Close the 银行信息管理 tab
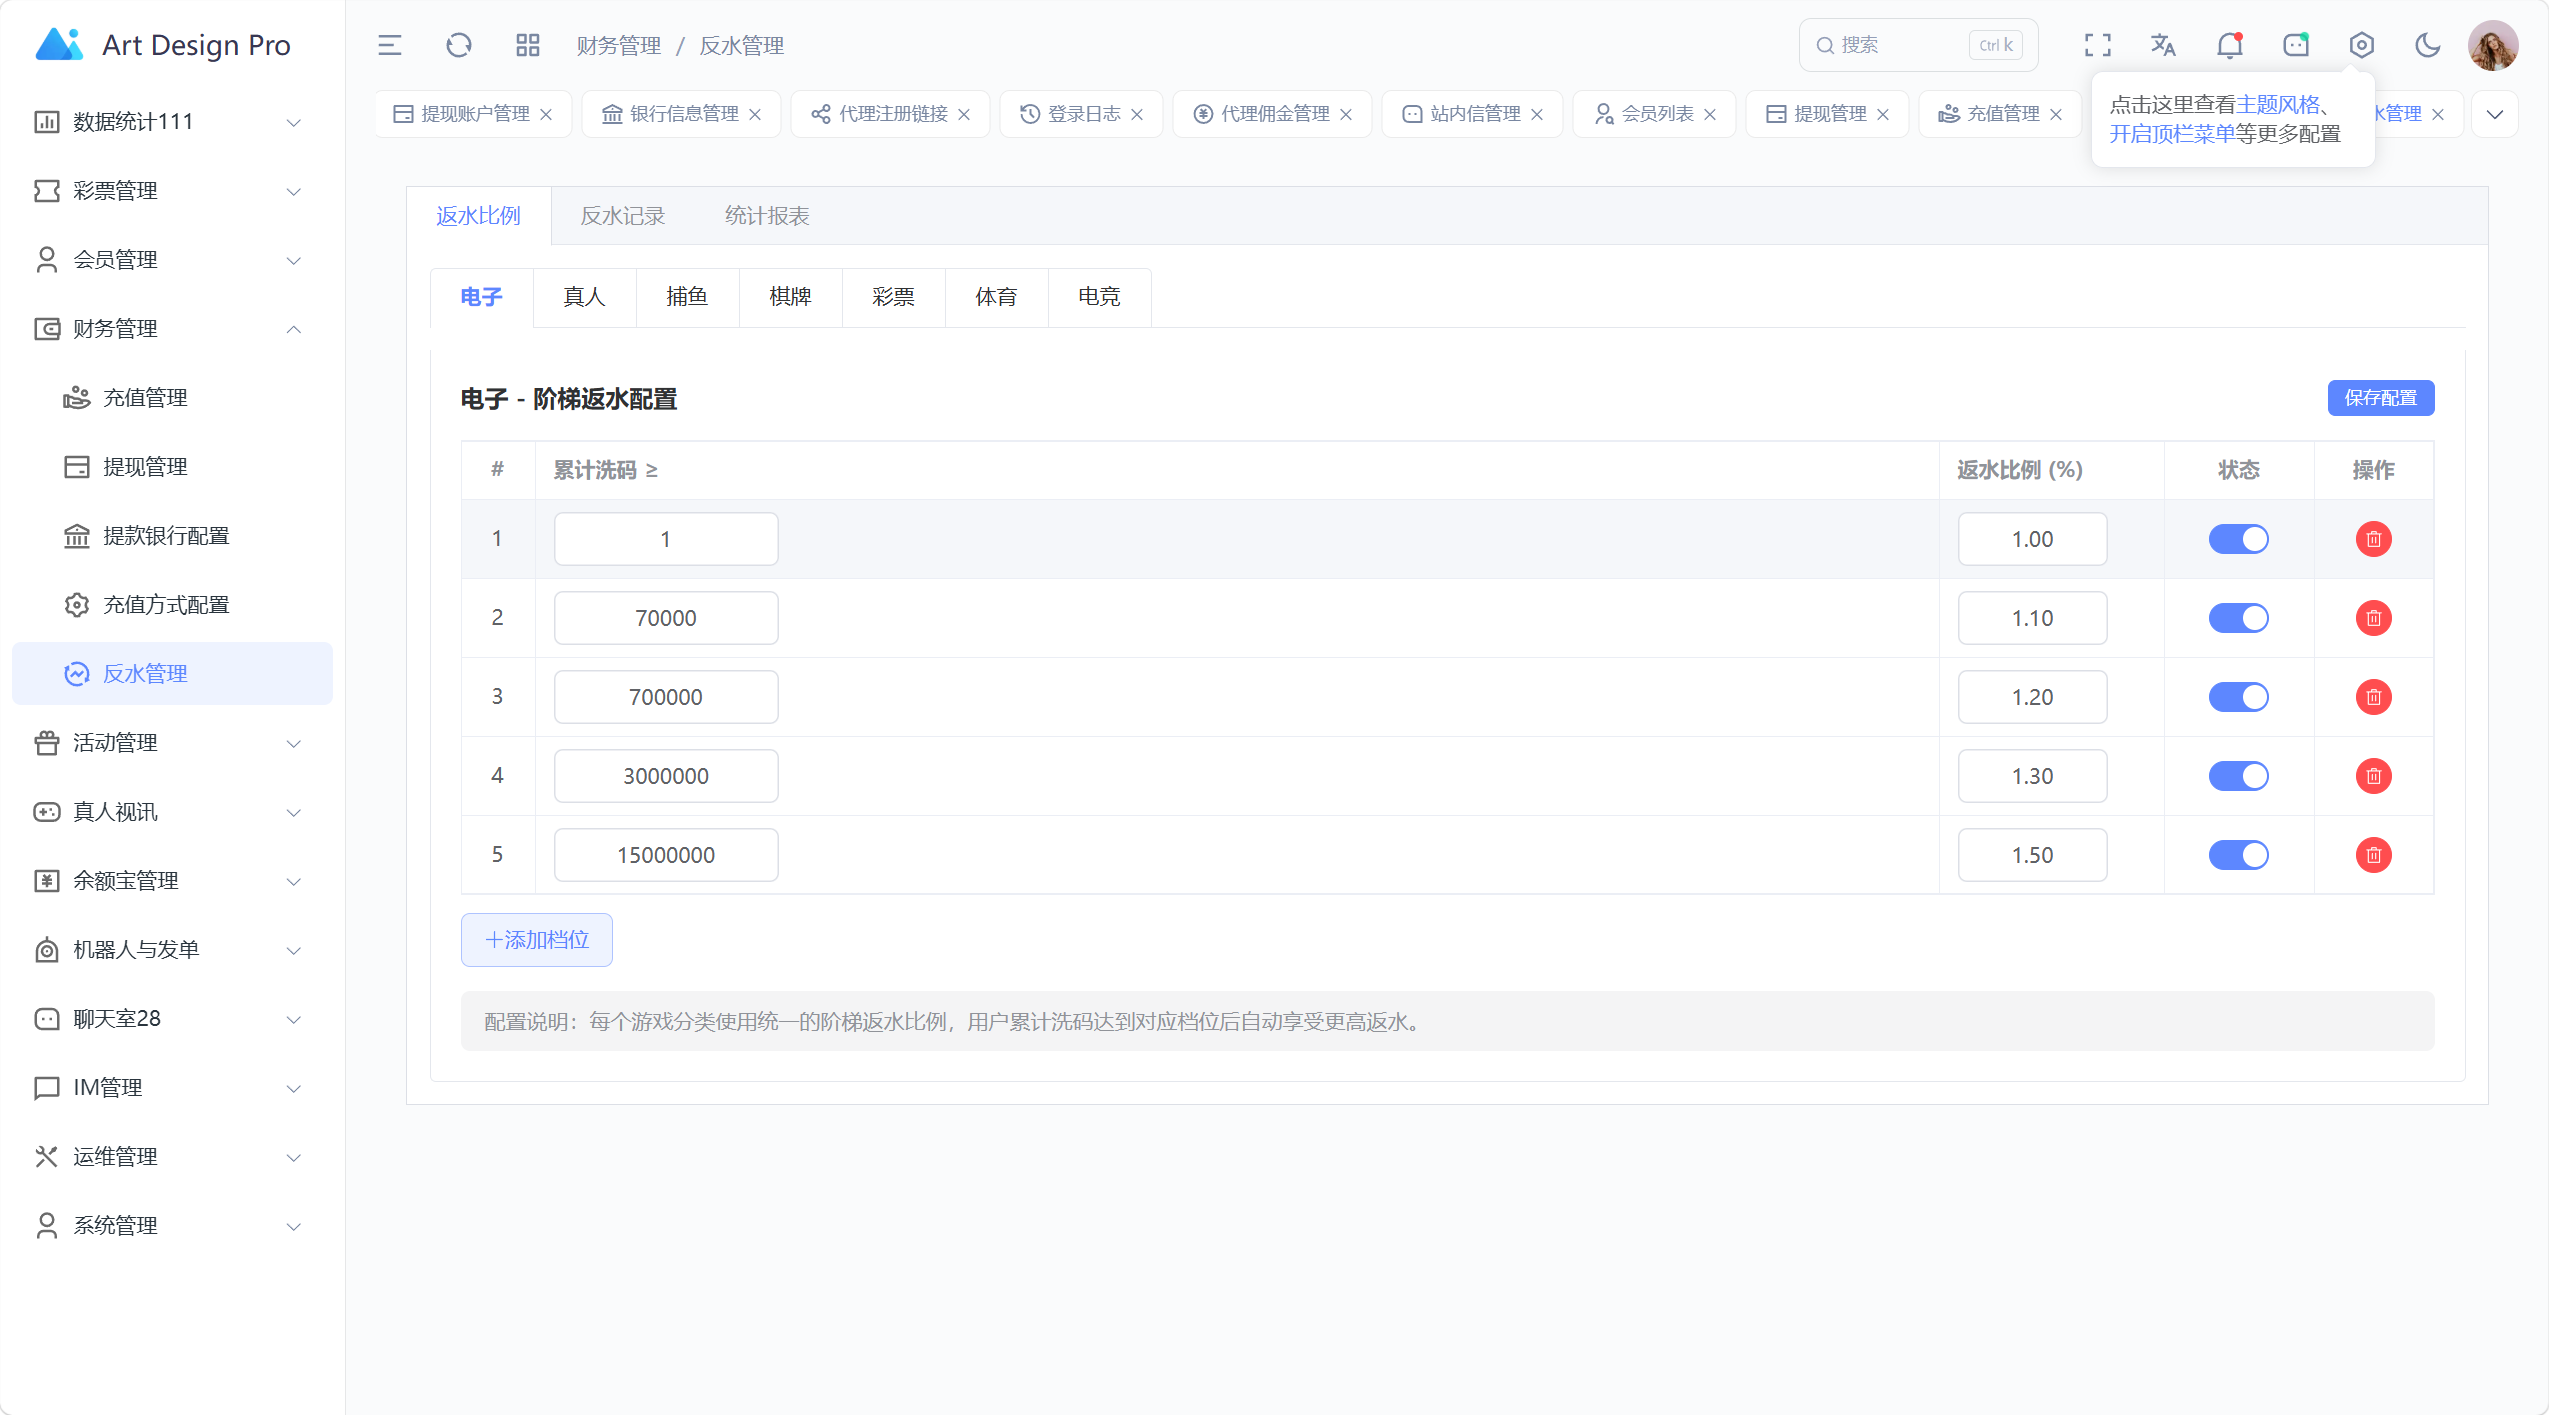This screenshot has width=2549, height=1415. (x=755, y=114)
